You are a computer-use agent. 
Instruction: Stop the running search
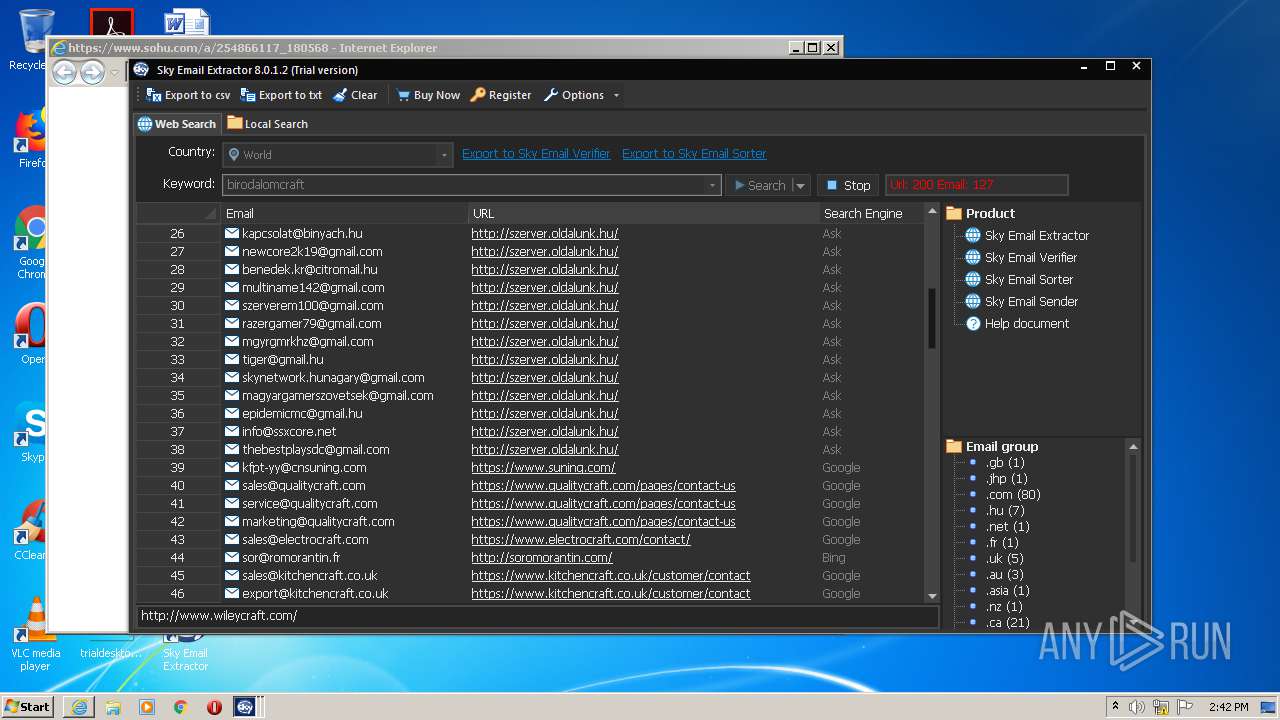click(848, 185)
